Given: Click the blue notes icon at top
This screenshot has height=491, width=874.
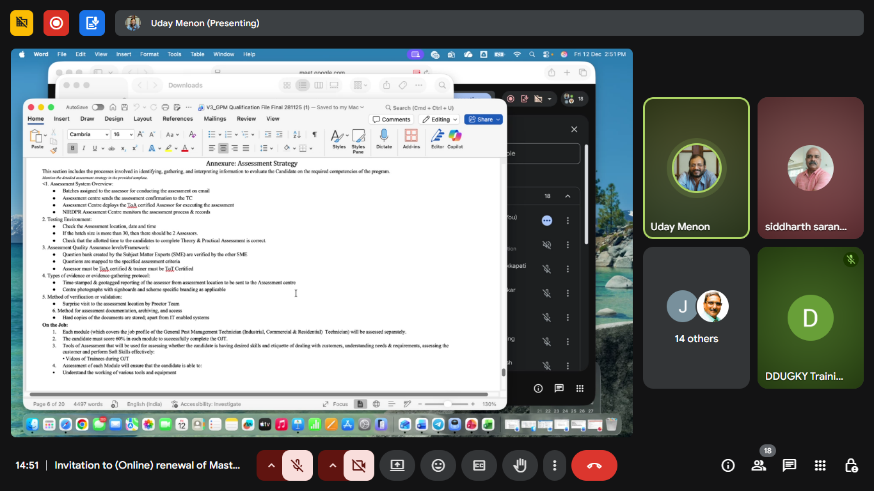Looking at the screenshot, I should pyautogui.click(x=92, y=22).
